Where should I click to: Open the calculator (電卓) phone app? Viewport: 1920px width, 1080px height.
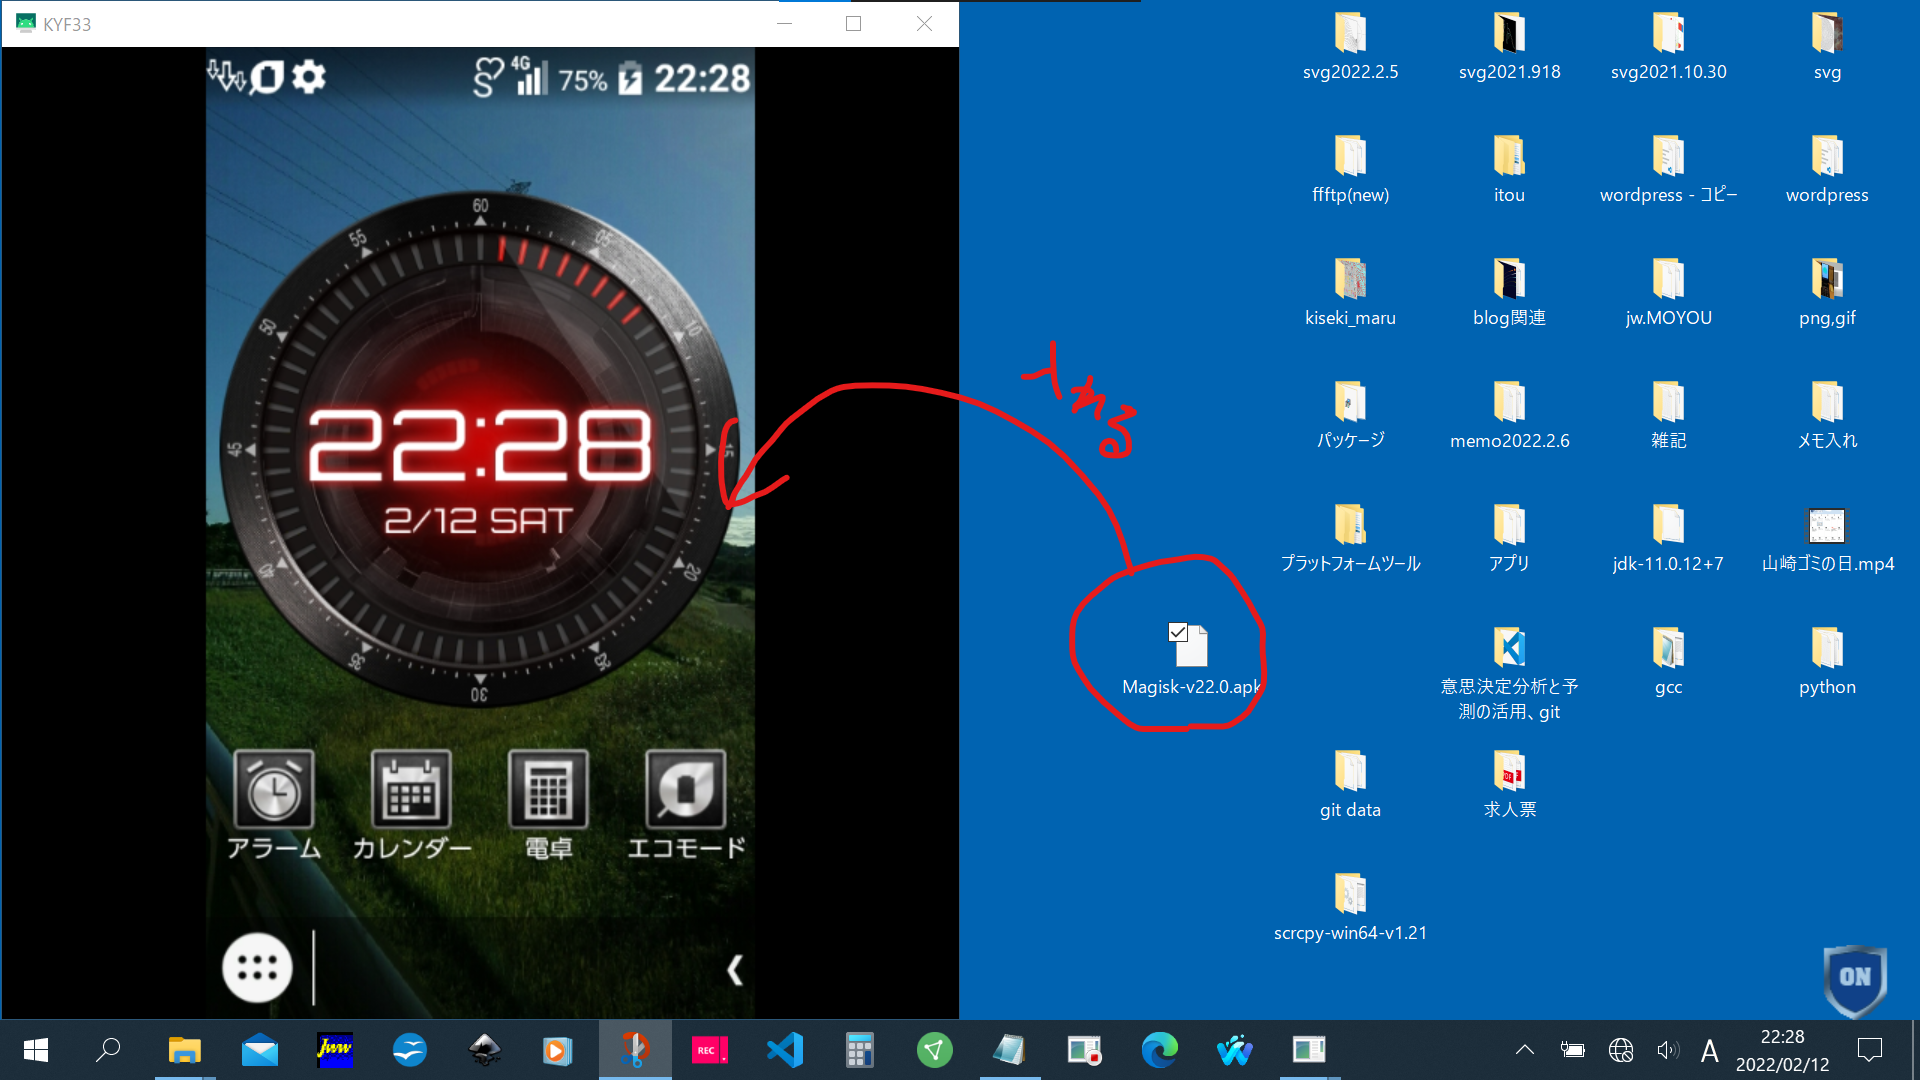[x=548, y=791]
